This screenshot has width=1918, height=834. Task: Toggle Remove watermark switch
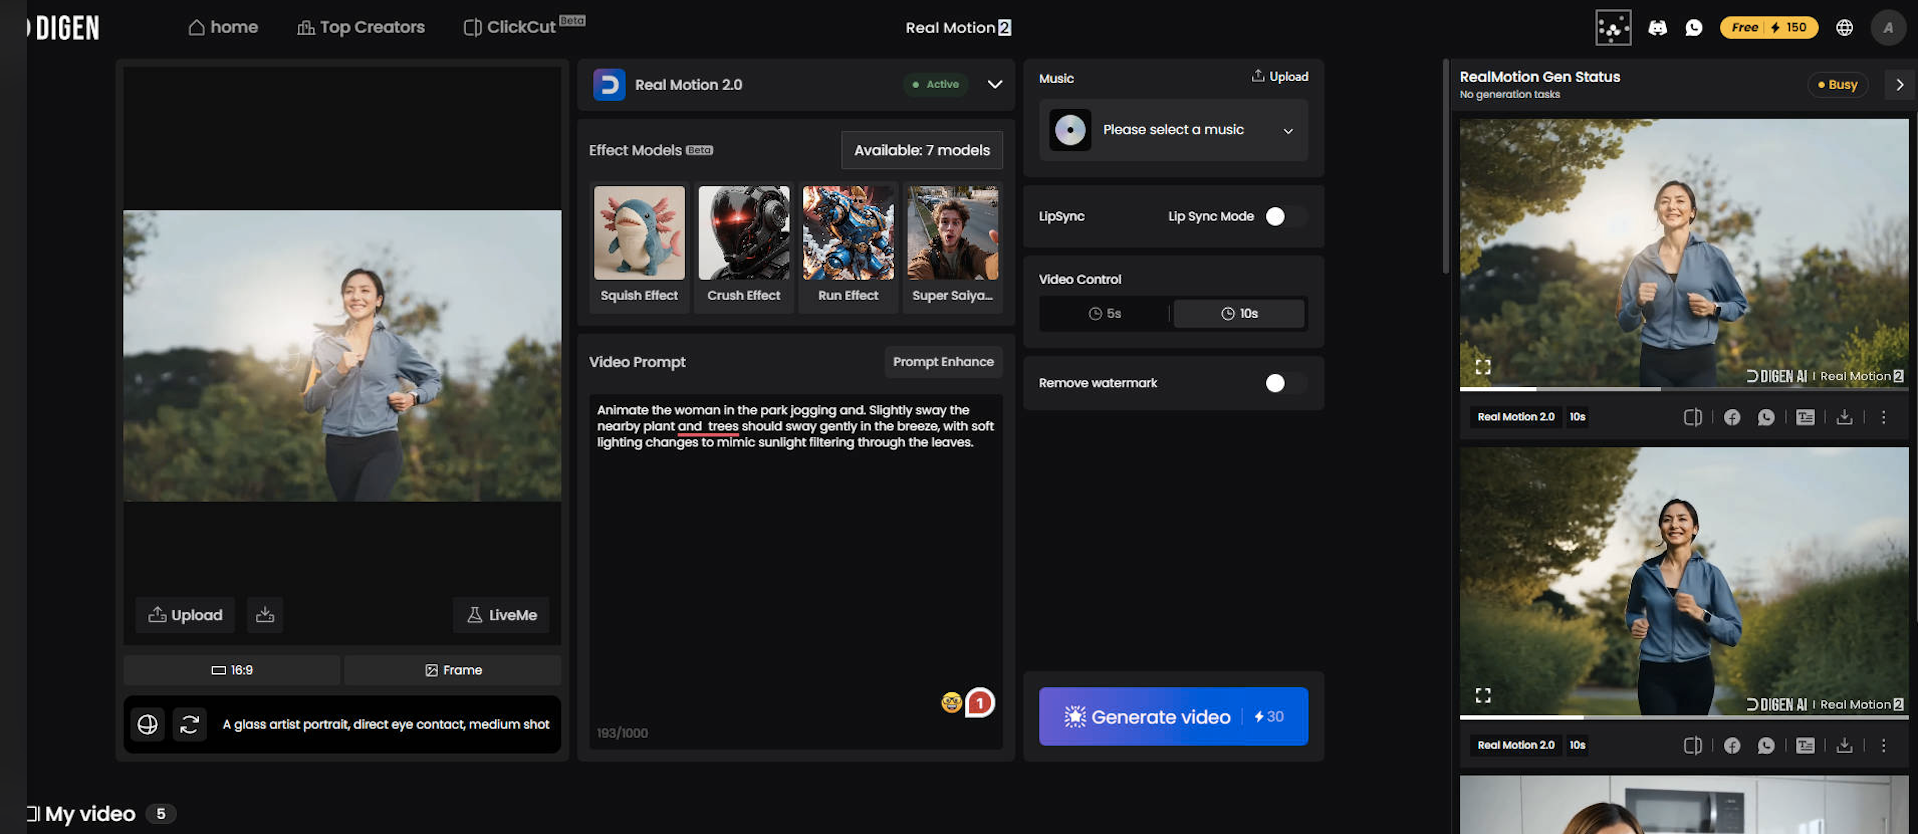[x=1286, y=383]
